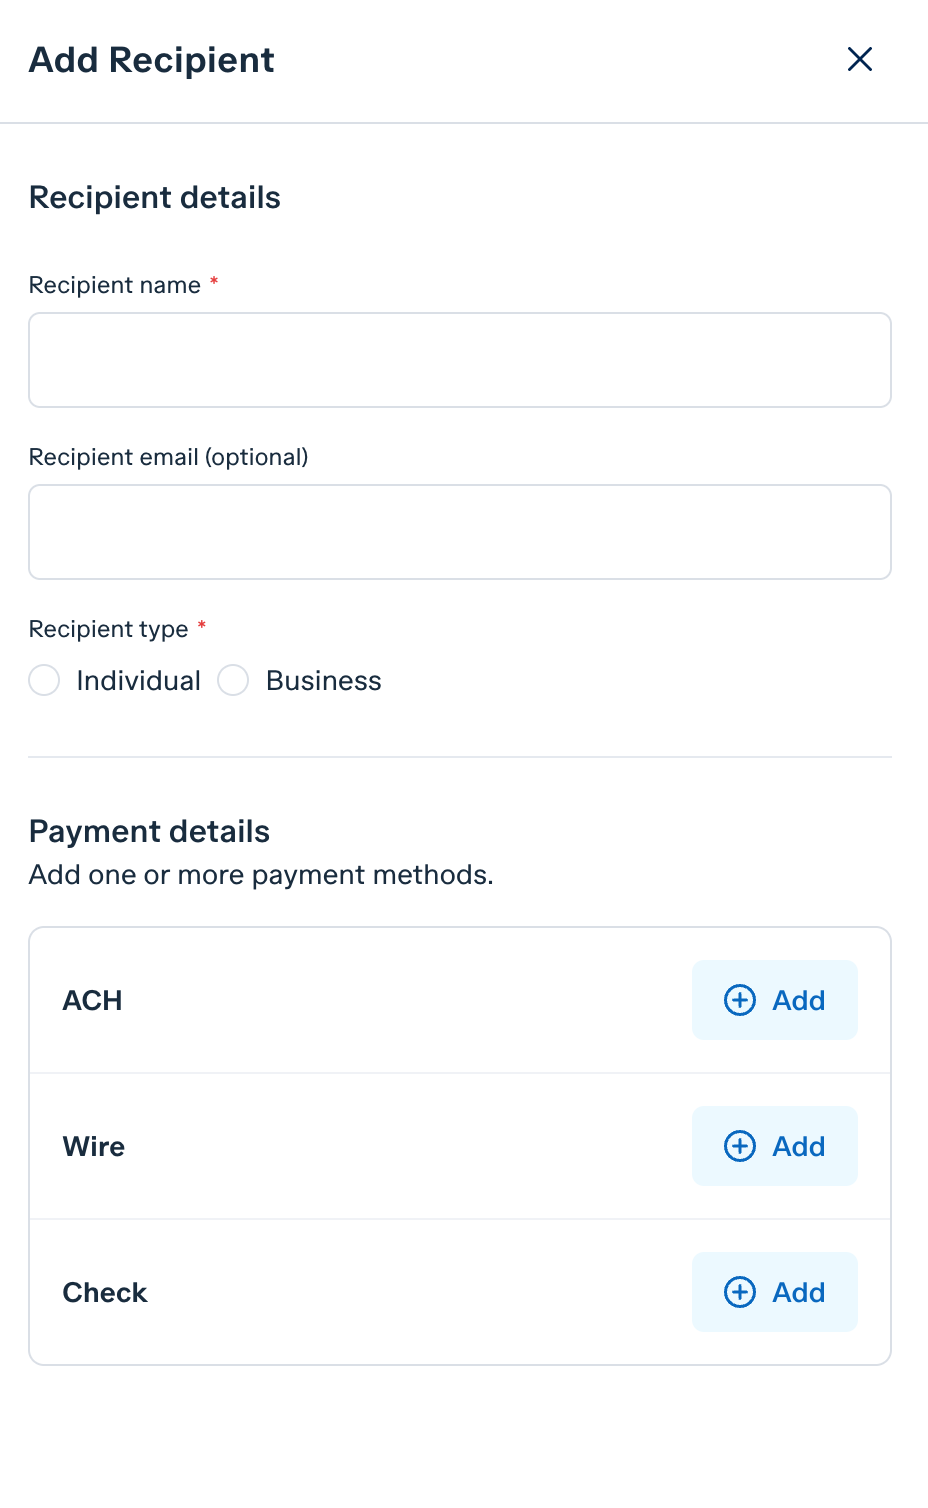This screenshot has height=1508, width=928.
Task: Click the plus icon in Check row
Action: (740, 1292)
